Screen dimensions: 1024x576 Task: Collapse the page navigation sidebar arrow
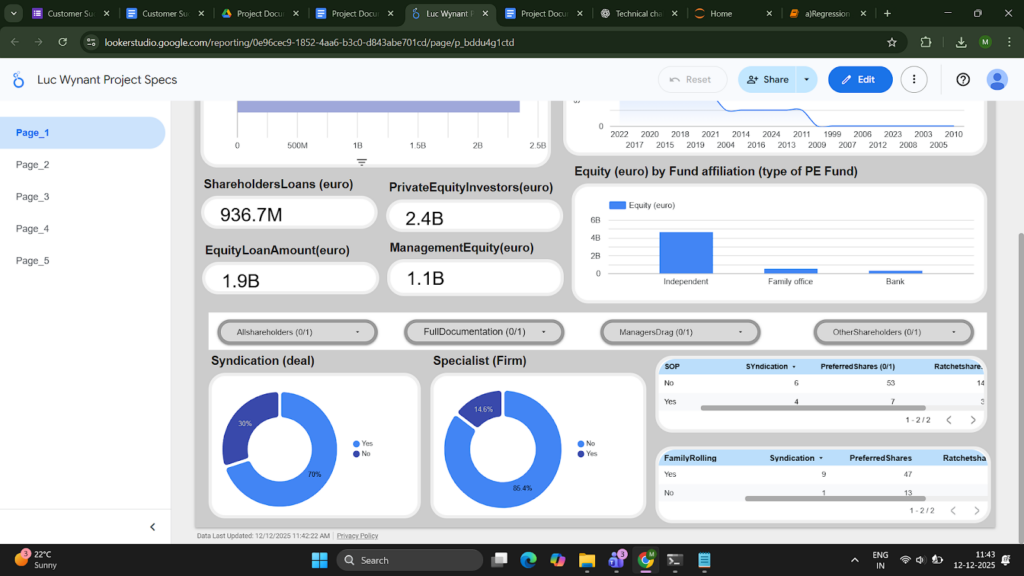153,527
